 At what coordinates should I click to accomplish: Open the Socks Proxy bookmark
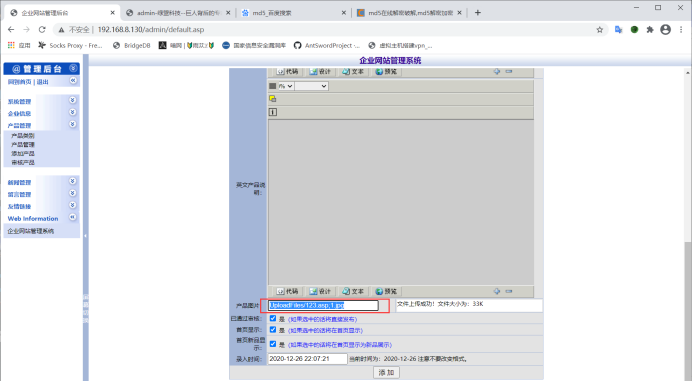pyautogui.click(x=70, y=45)
